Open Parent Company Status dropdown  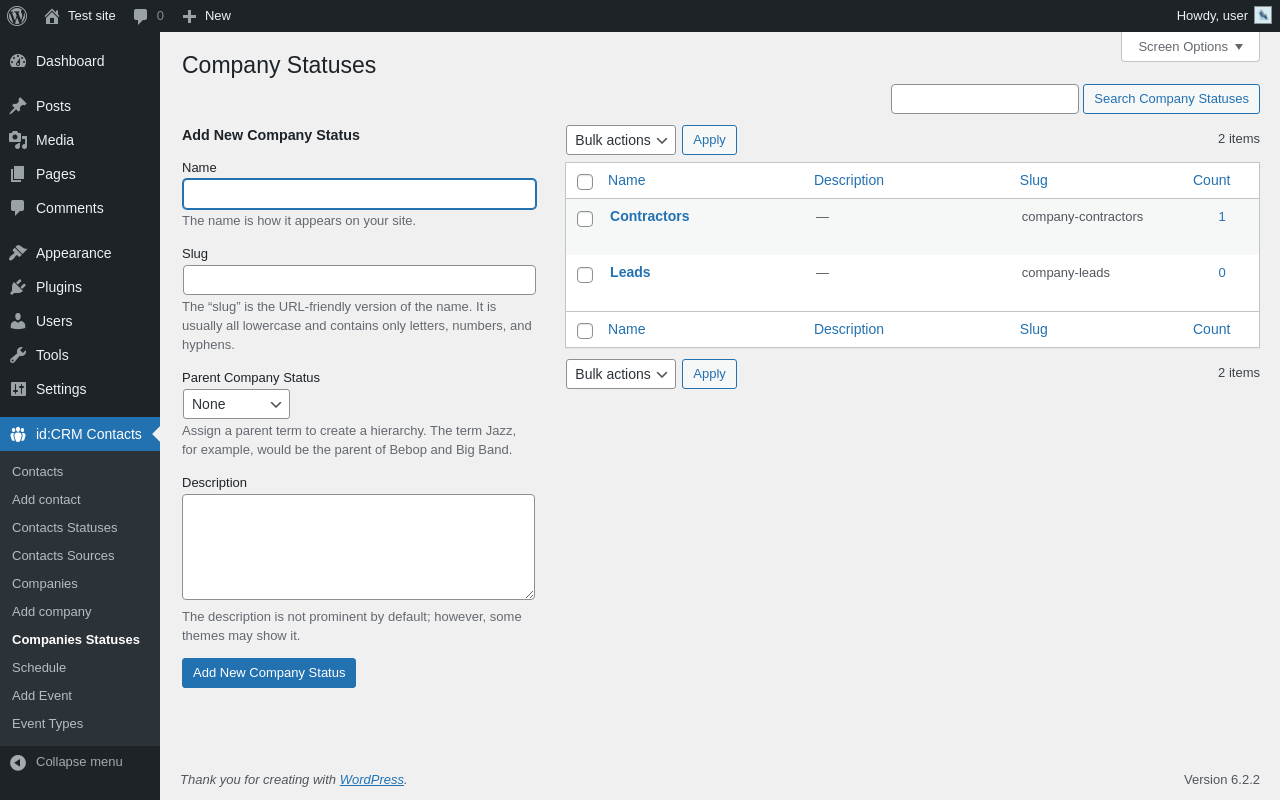[236, 404]
